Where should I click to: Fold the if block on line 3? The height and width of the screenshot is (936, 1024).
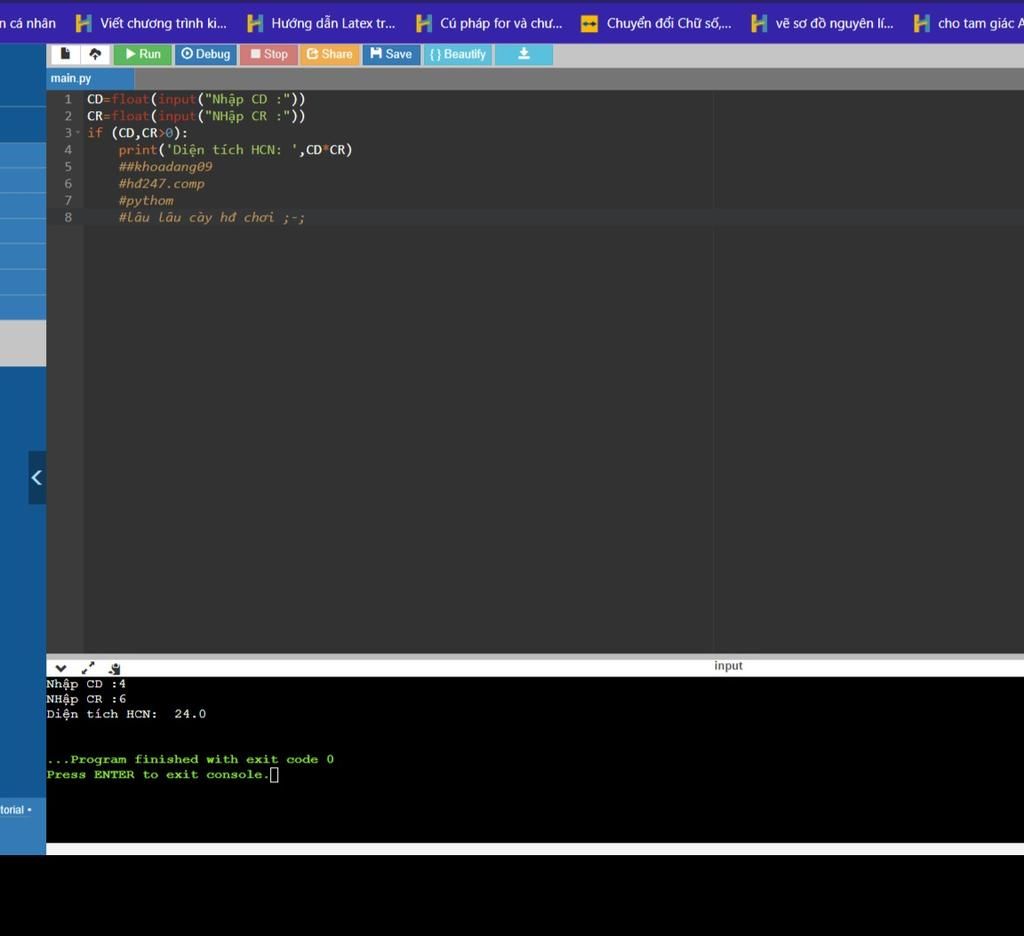click(78, 133)
